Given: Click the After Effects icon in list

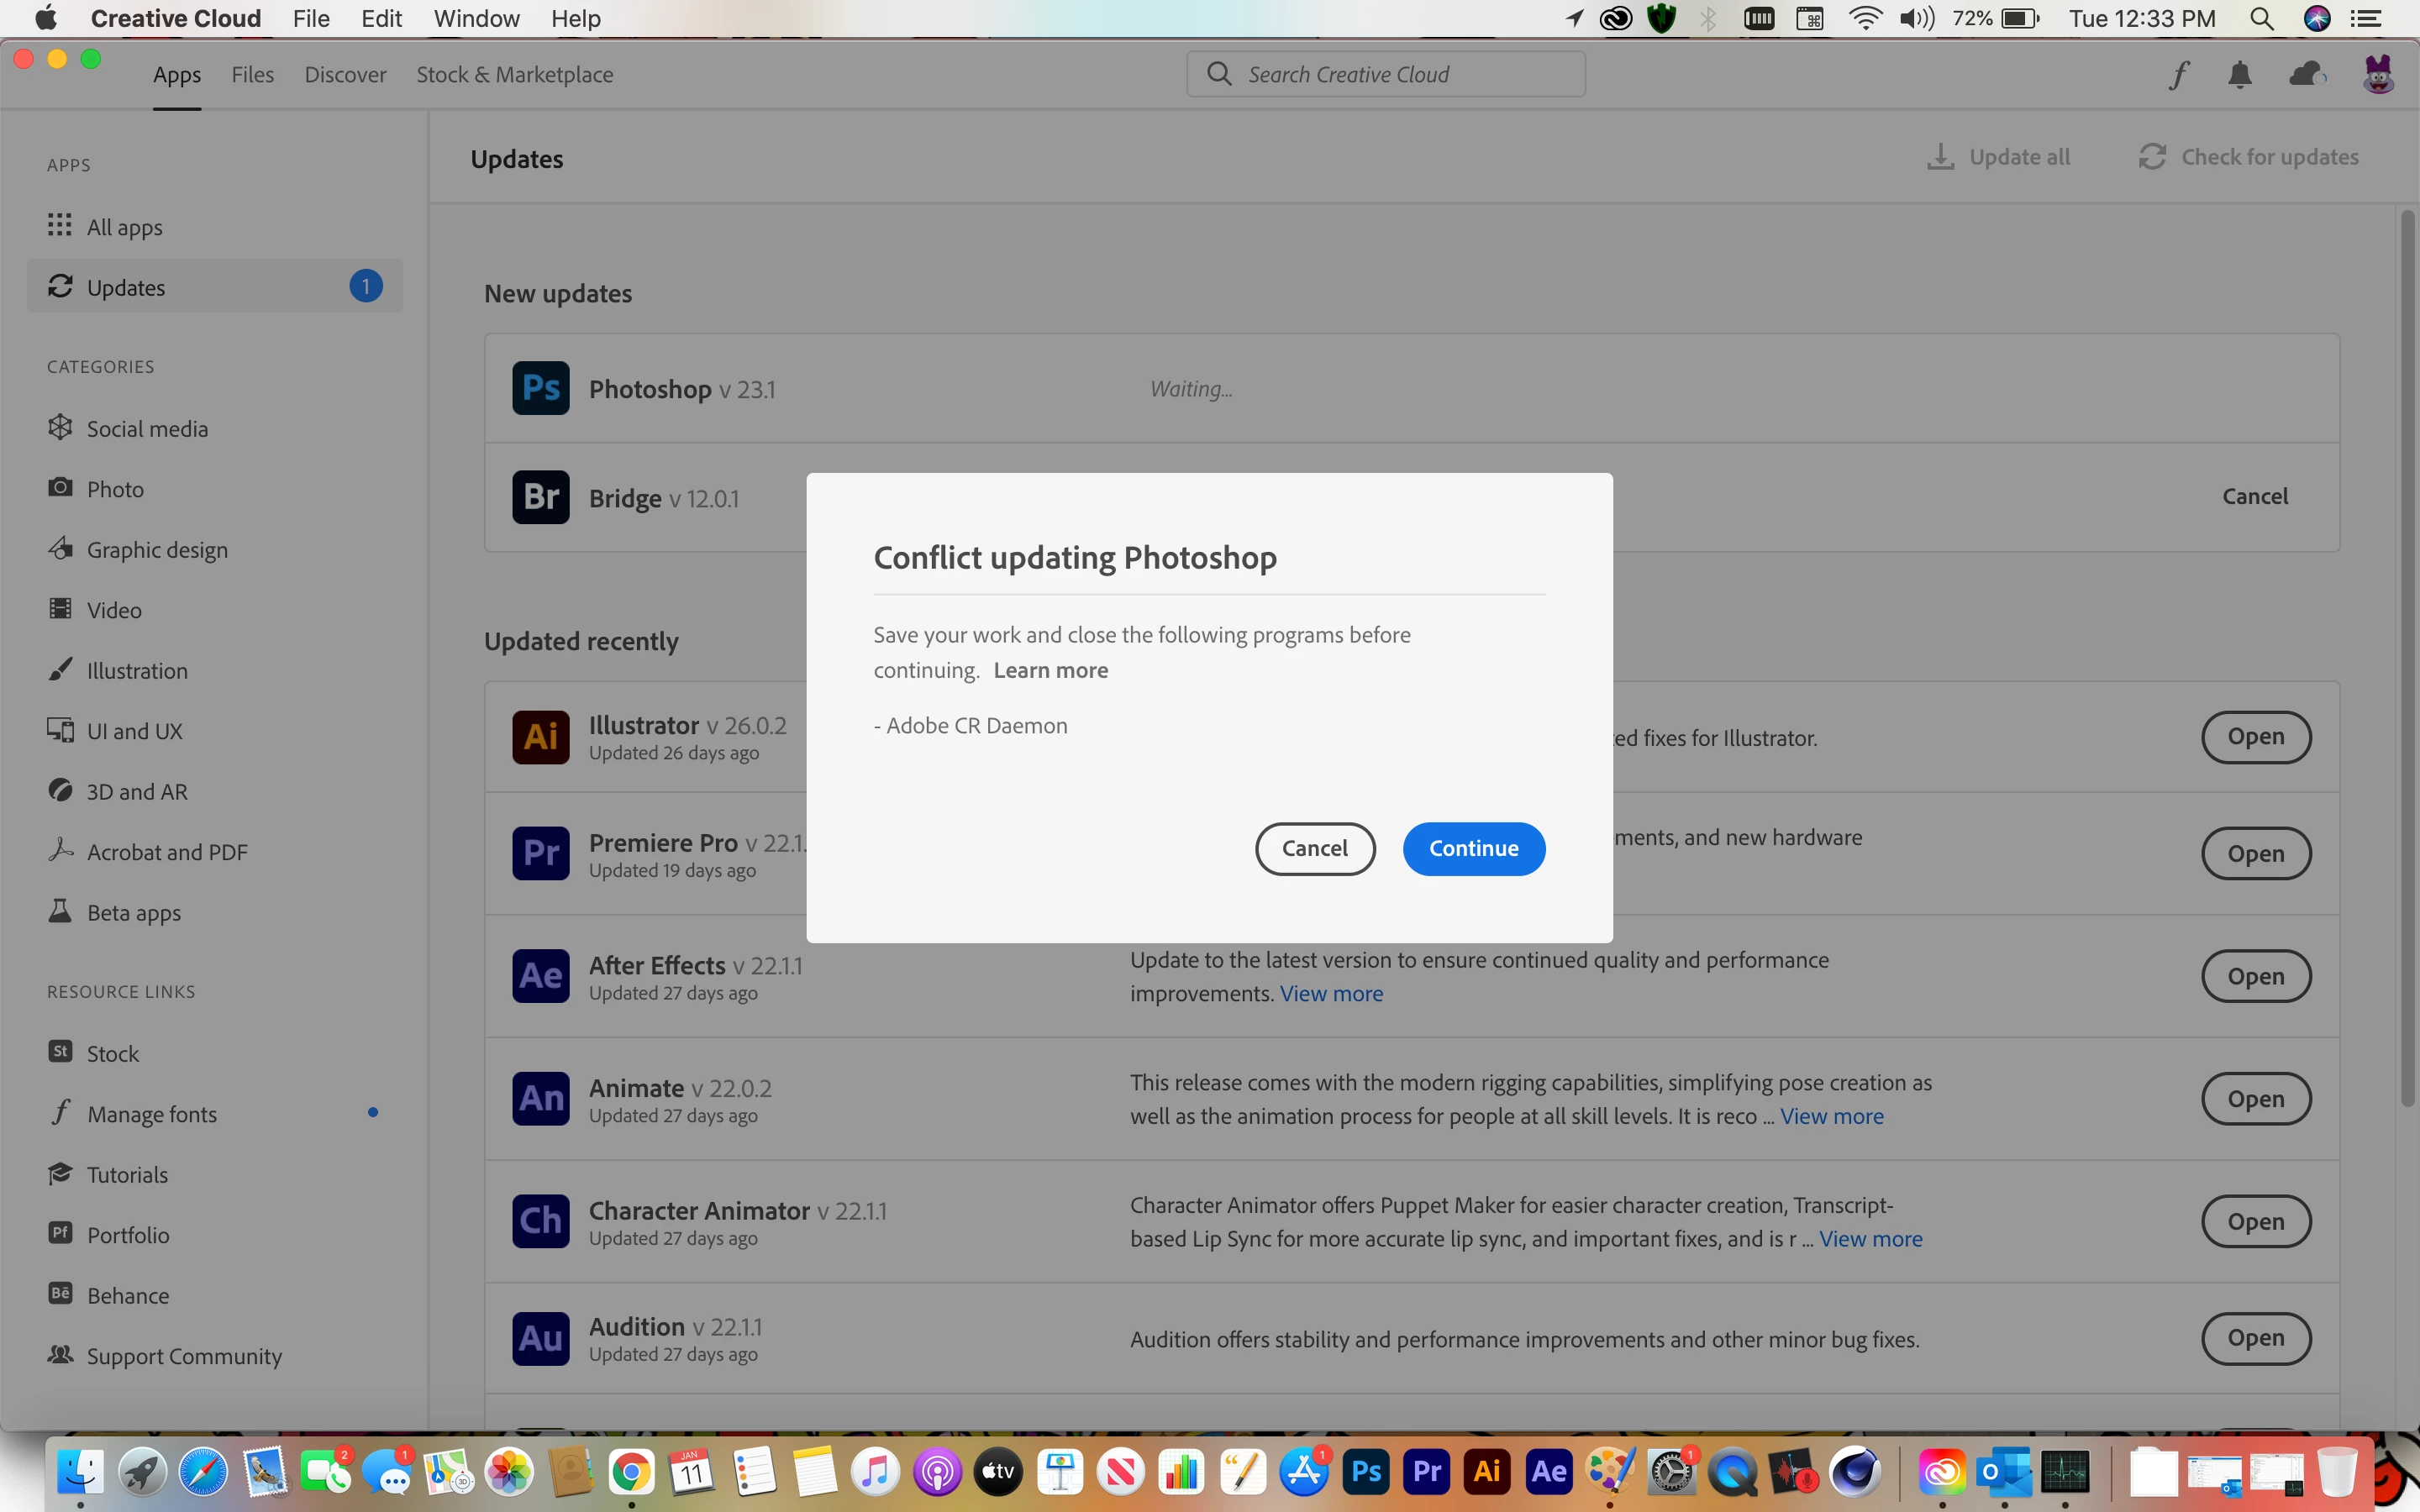Looking at the screenshot, I should pyautogui.click(x=541, y=976).
